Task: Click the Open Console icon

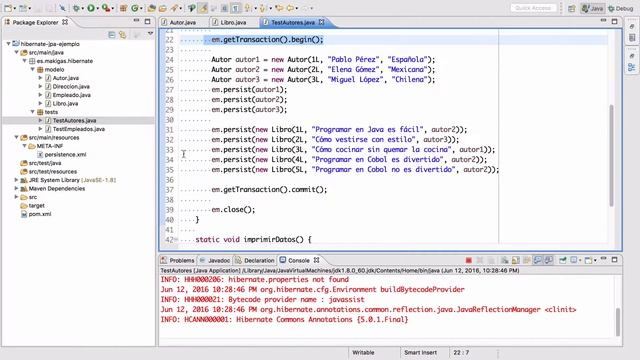Action: click(588, 260)
